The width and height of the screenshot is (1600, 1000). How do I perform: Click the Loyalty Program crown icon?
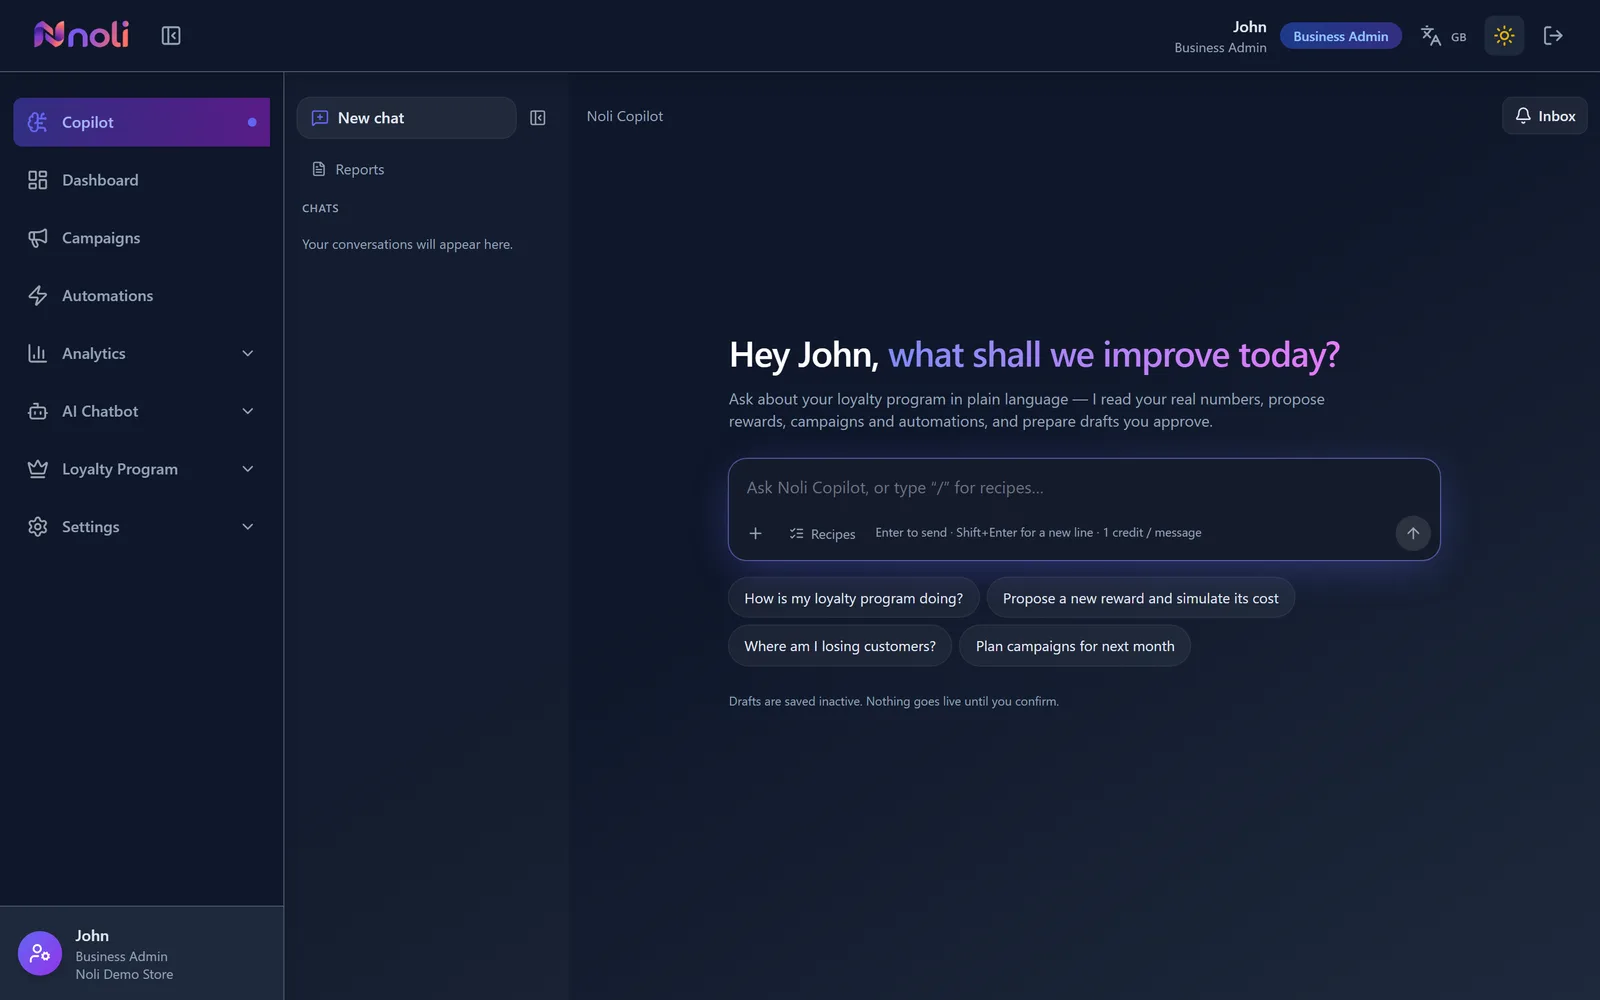(38, 469)
